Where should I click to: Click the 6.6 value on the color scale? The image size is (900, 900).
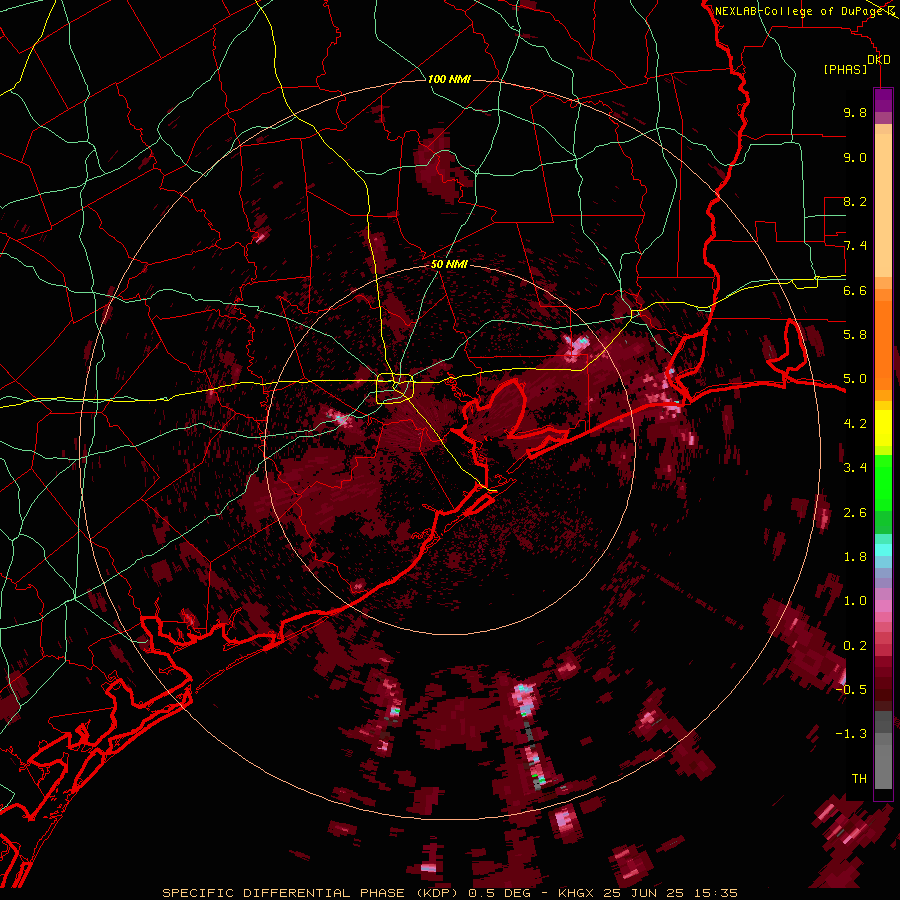click(855, 290)
